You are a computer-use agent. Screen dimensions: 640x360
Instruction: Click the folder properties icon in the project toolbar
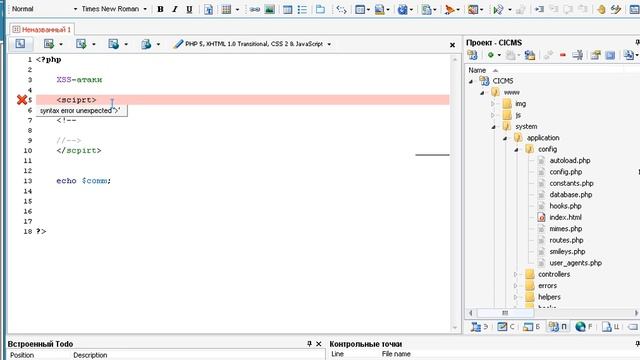(596, 55)
